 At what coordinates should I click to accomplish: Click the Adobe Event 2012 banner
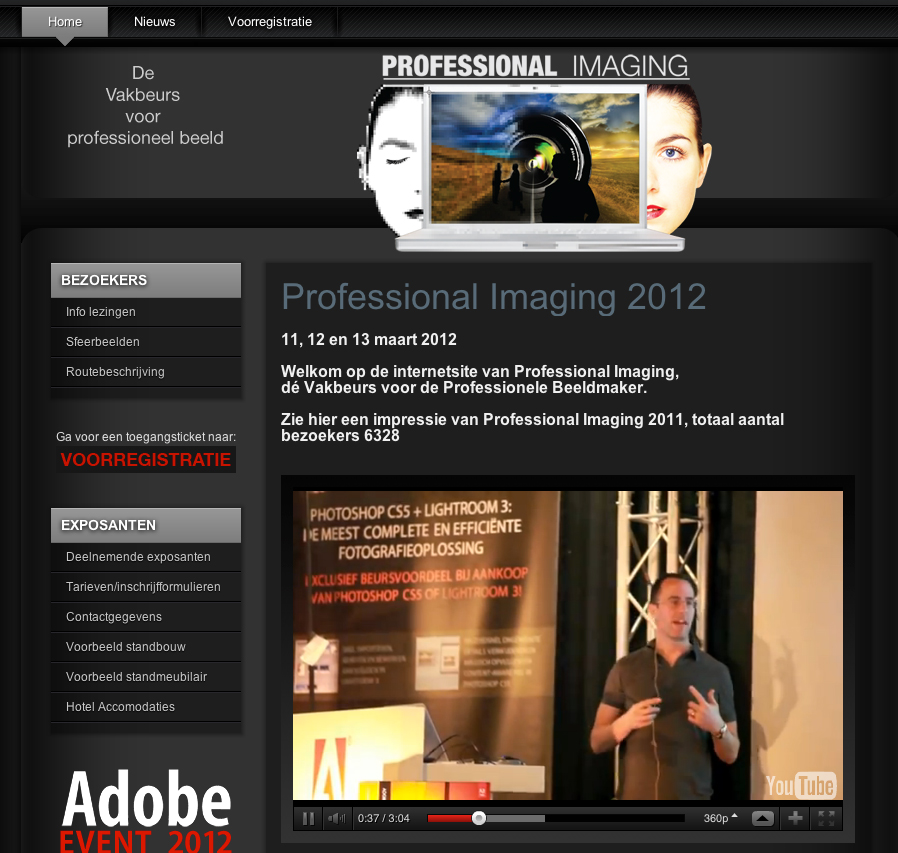(146, 810)
